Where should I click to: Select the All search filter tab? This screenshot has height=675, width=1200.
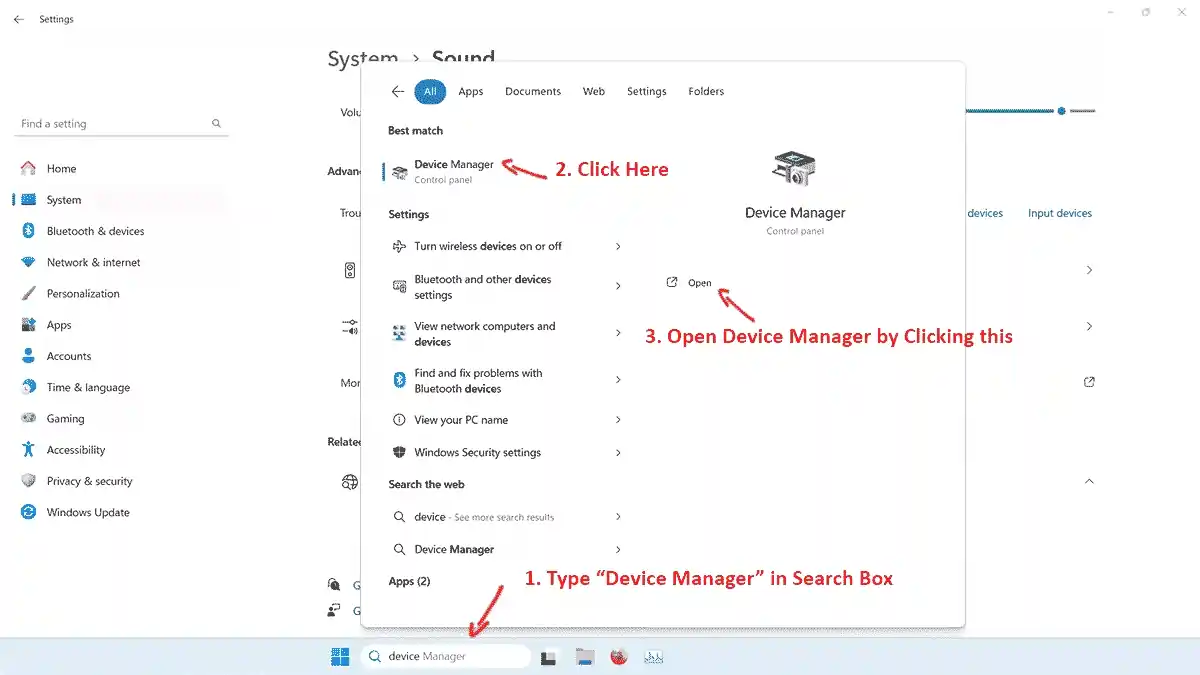[x=430, y=91]
